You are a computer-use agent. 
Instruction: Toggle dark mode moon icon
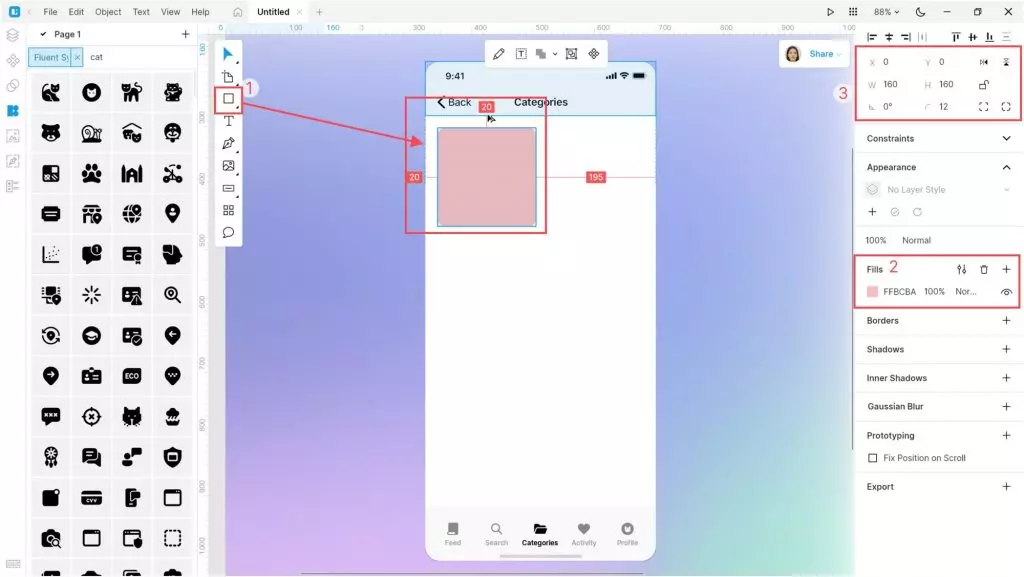point(920,12)
